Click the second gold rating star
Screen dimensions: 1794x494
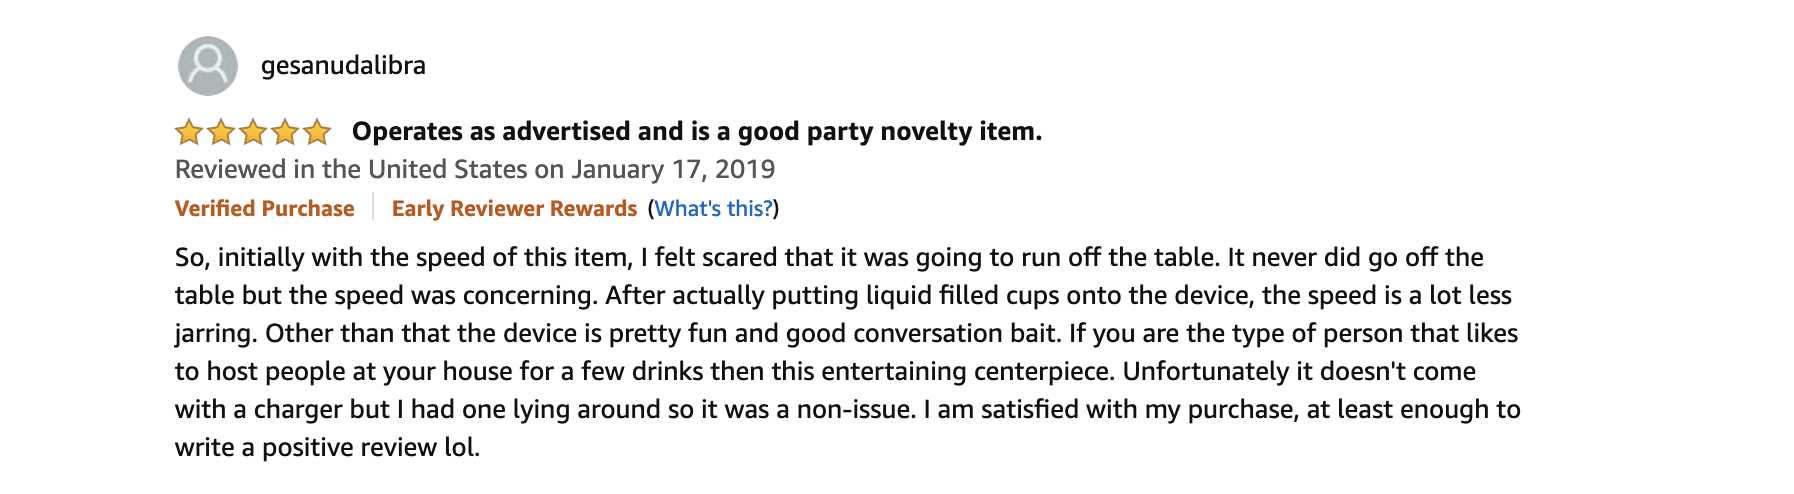221,132
